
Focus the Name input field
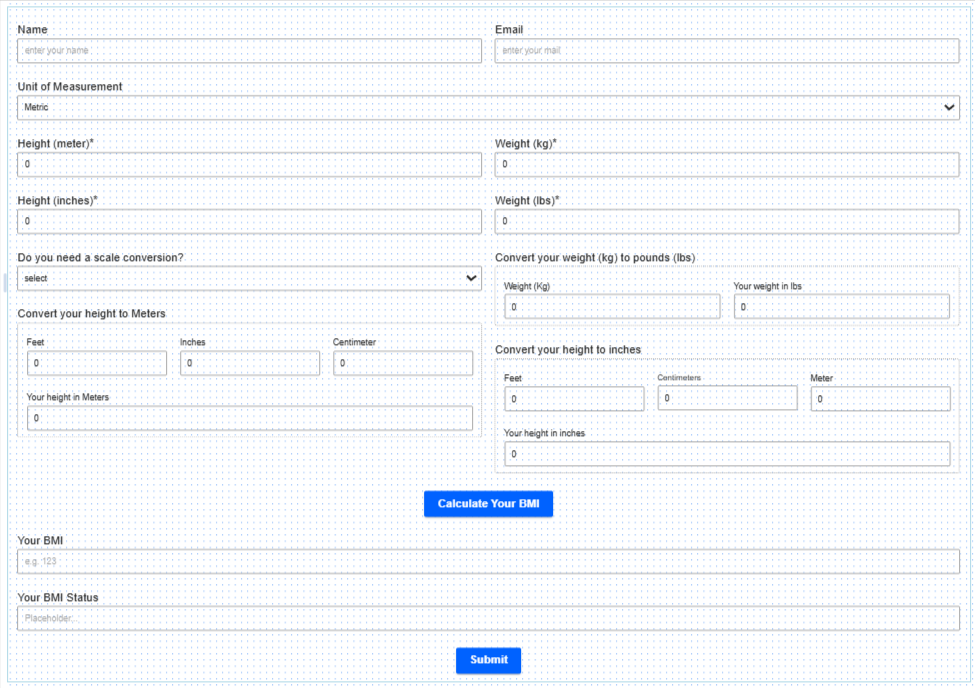point(249,51)
